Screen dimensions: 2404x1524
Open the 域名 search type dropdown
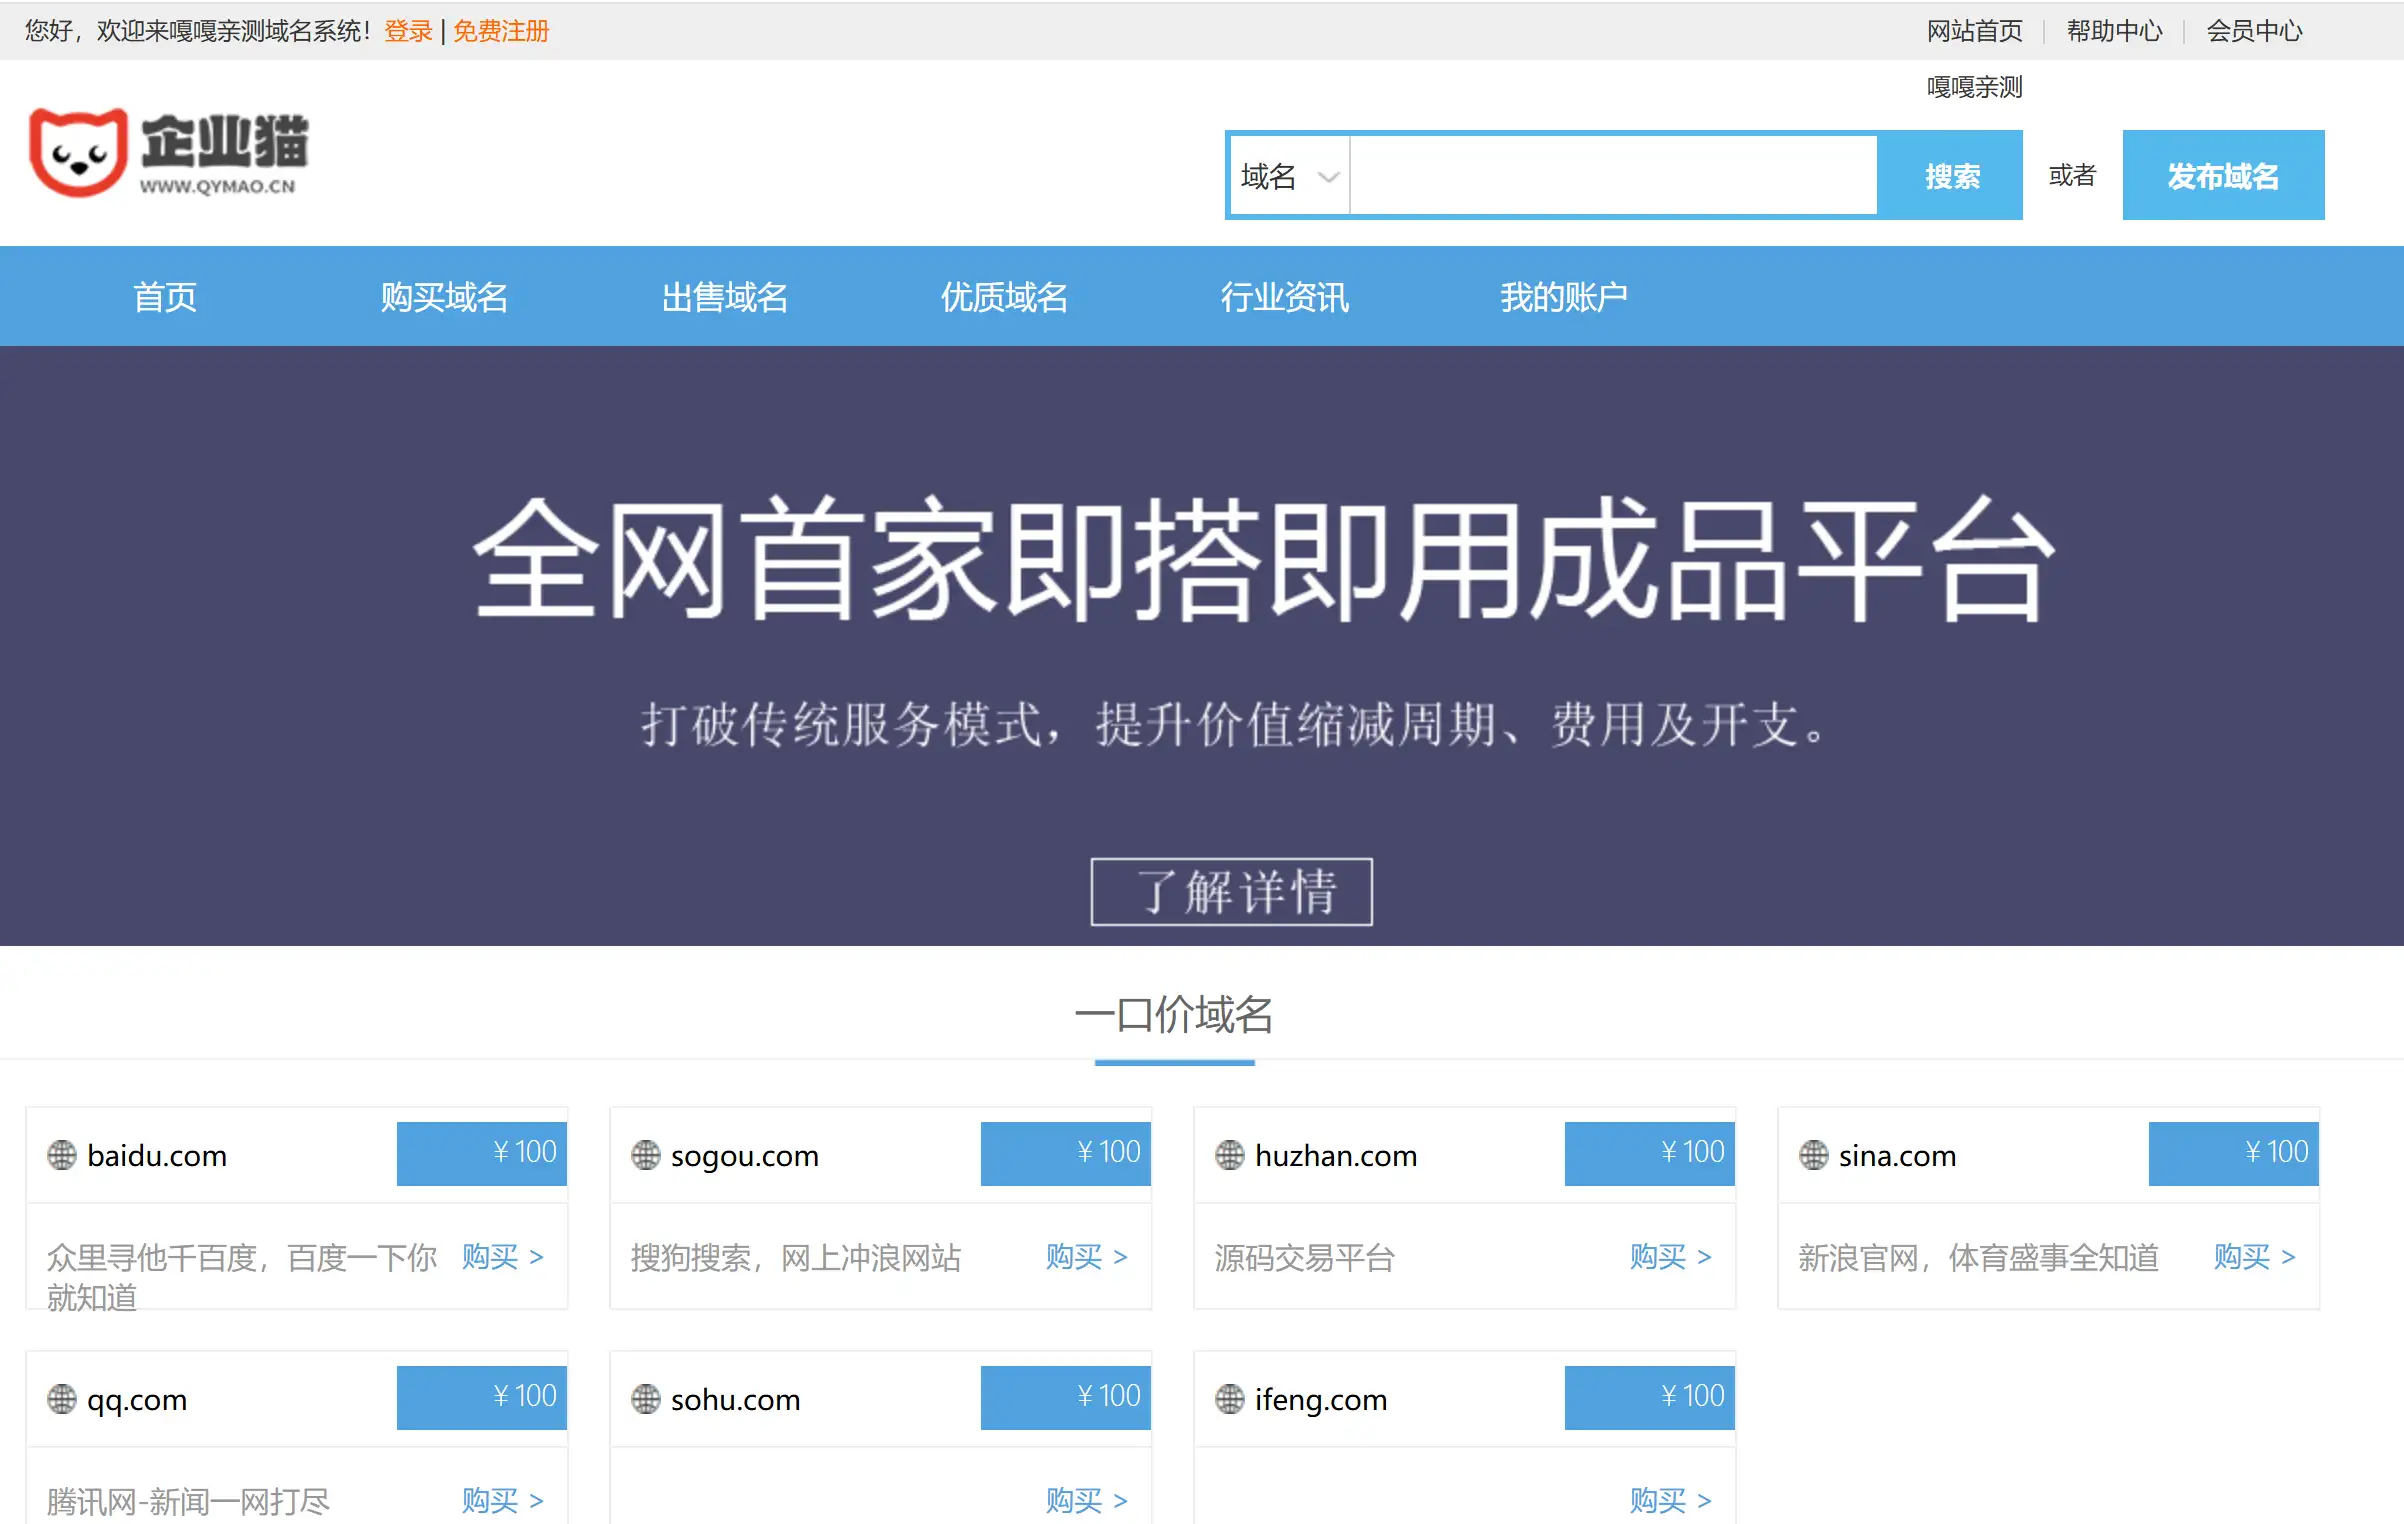click(x=1287, y=175)
